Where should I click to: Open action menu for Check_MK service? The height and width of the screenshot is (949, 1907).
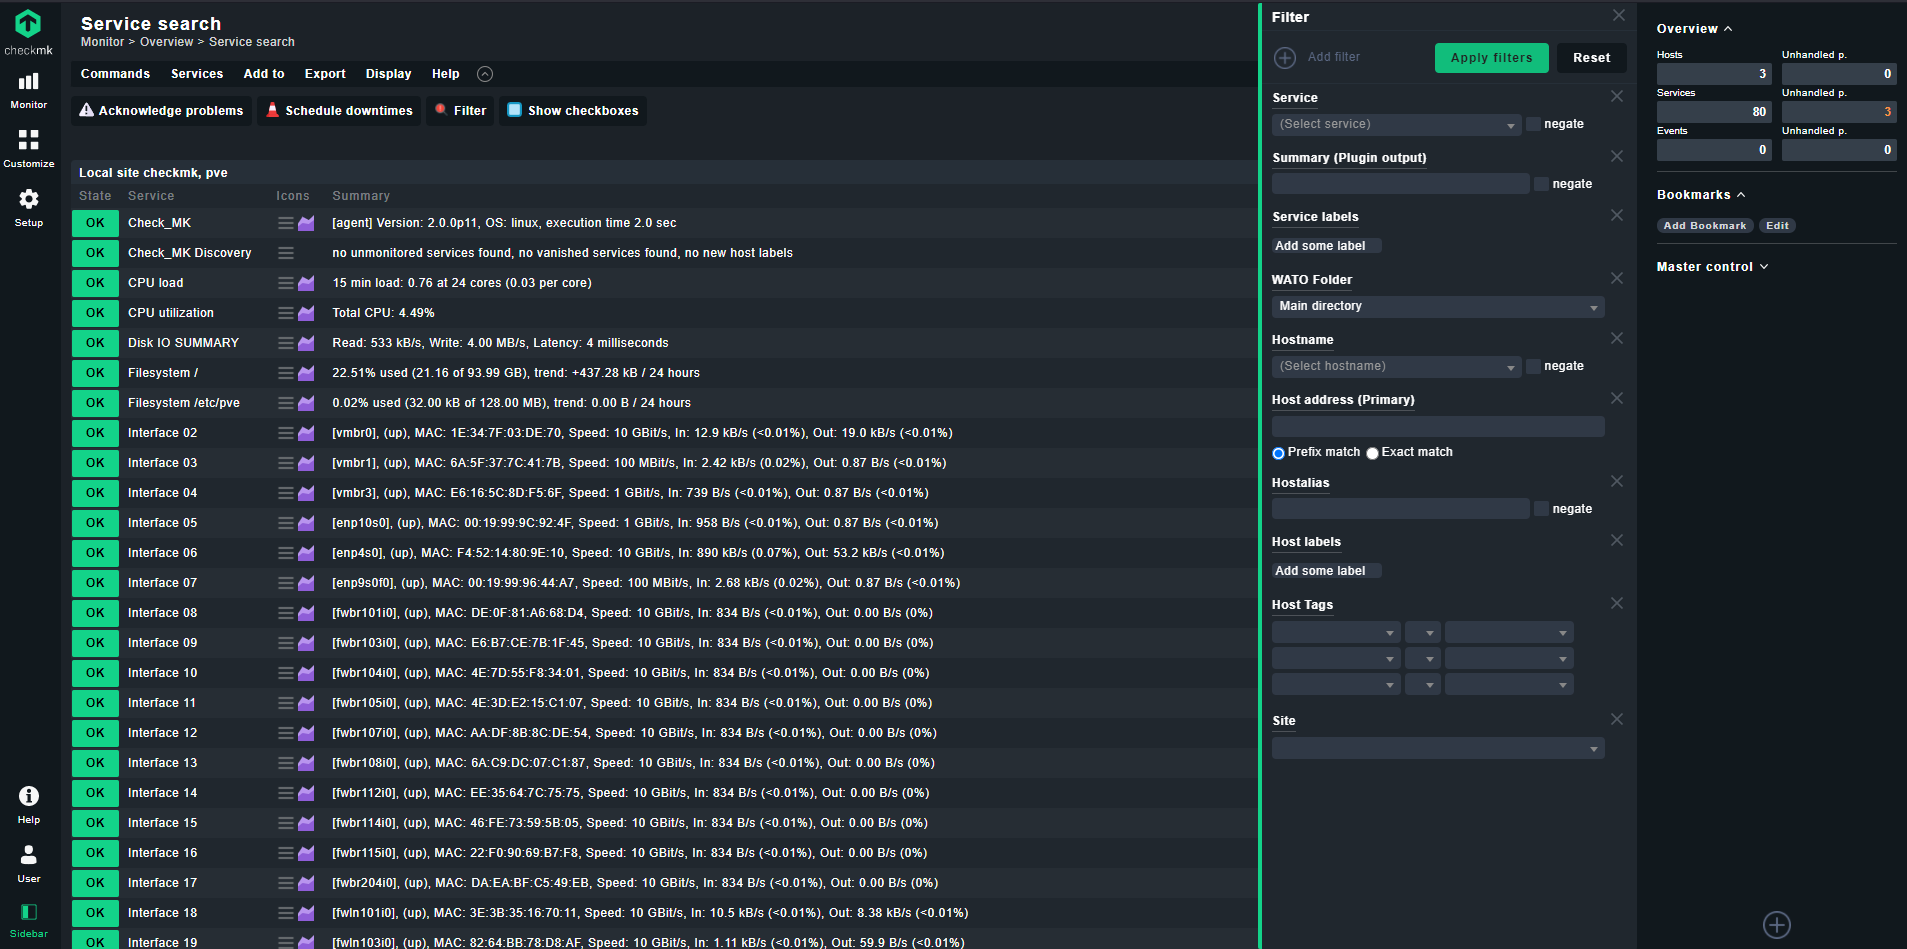[286, 223]
